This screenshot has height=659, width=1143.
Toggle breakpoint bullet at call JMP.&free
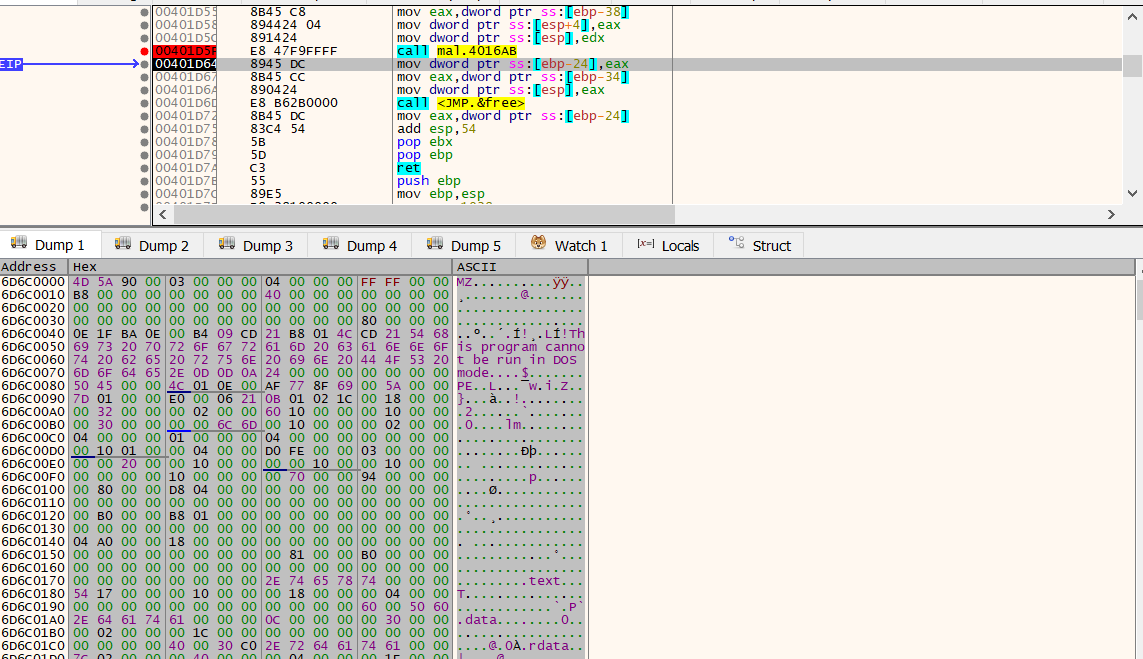145,103
